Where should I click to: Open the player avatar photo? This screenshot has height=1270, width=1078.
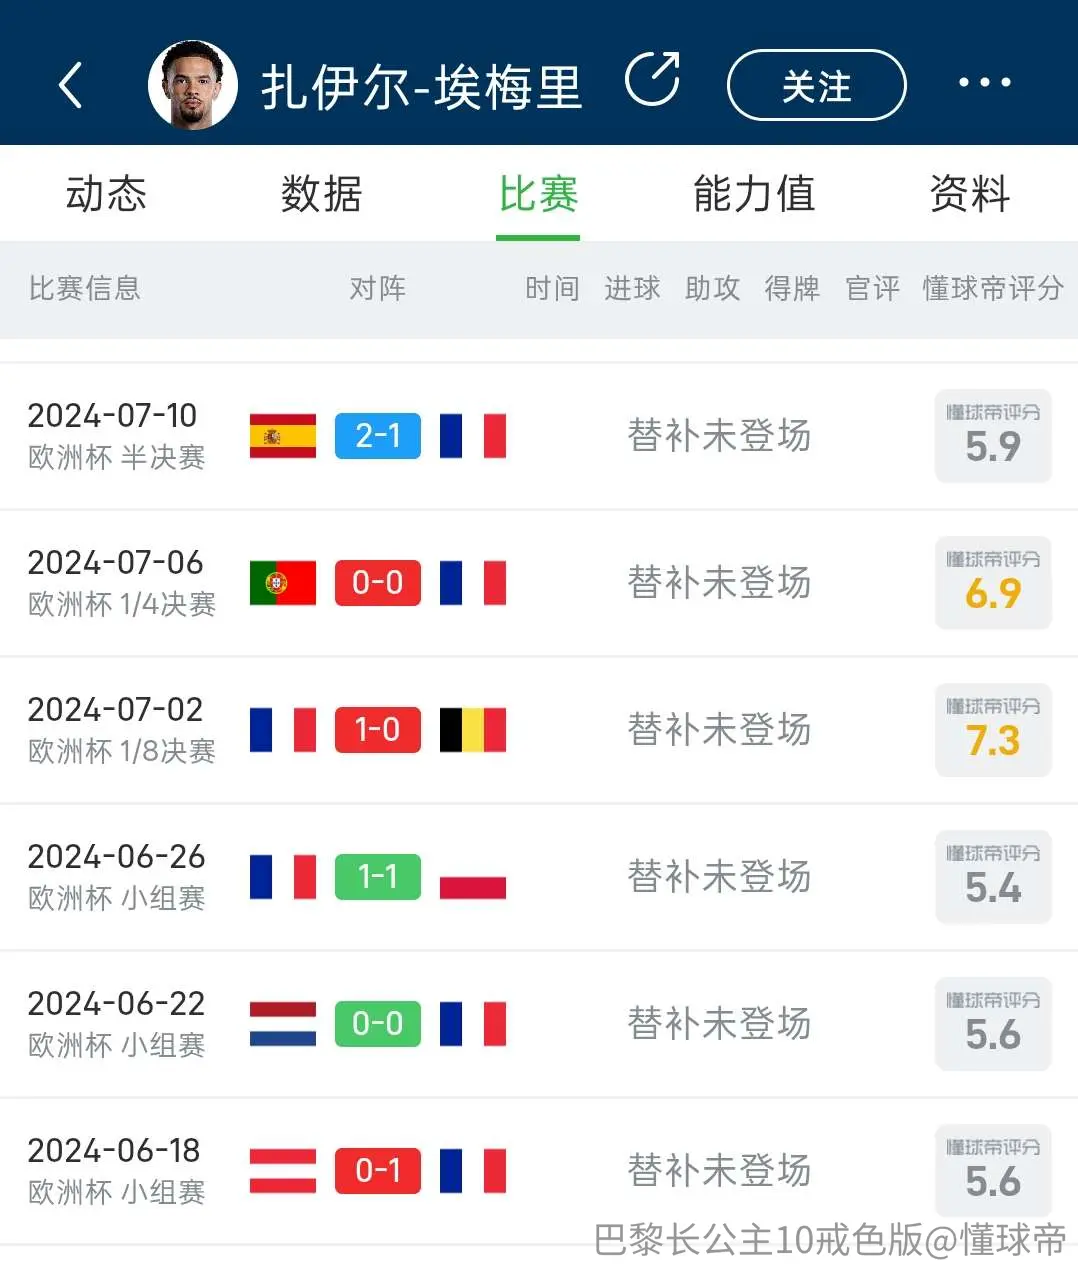click(193, 85)
